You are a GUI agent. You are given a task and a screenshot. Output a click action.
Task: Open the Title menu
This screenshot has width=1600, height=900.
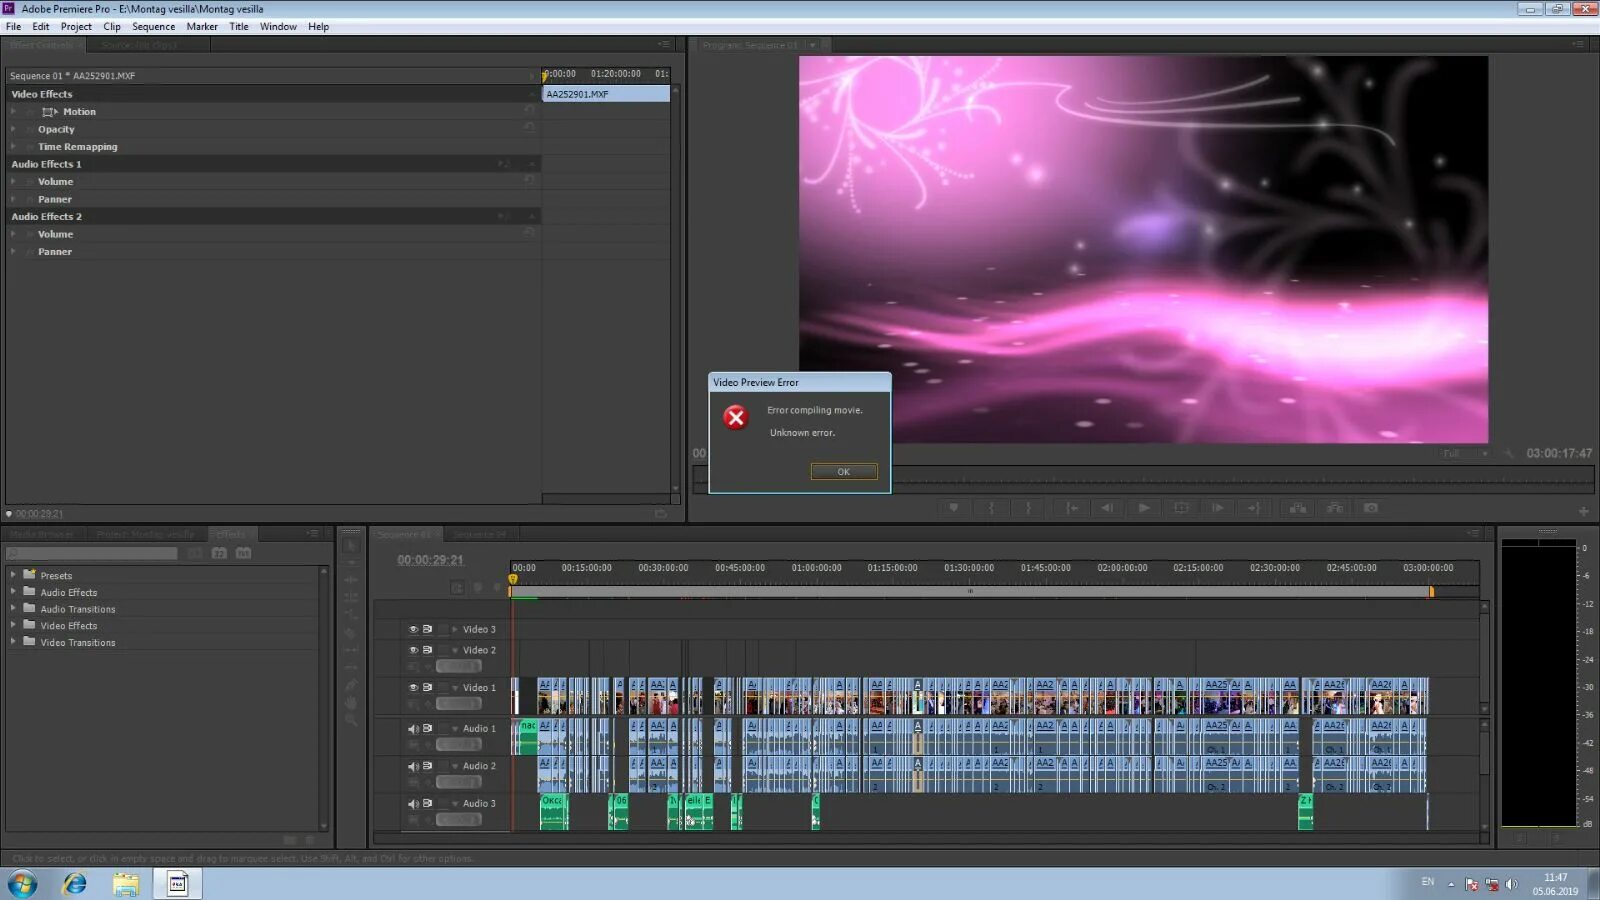(x=239, y=26)
